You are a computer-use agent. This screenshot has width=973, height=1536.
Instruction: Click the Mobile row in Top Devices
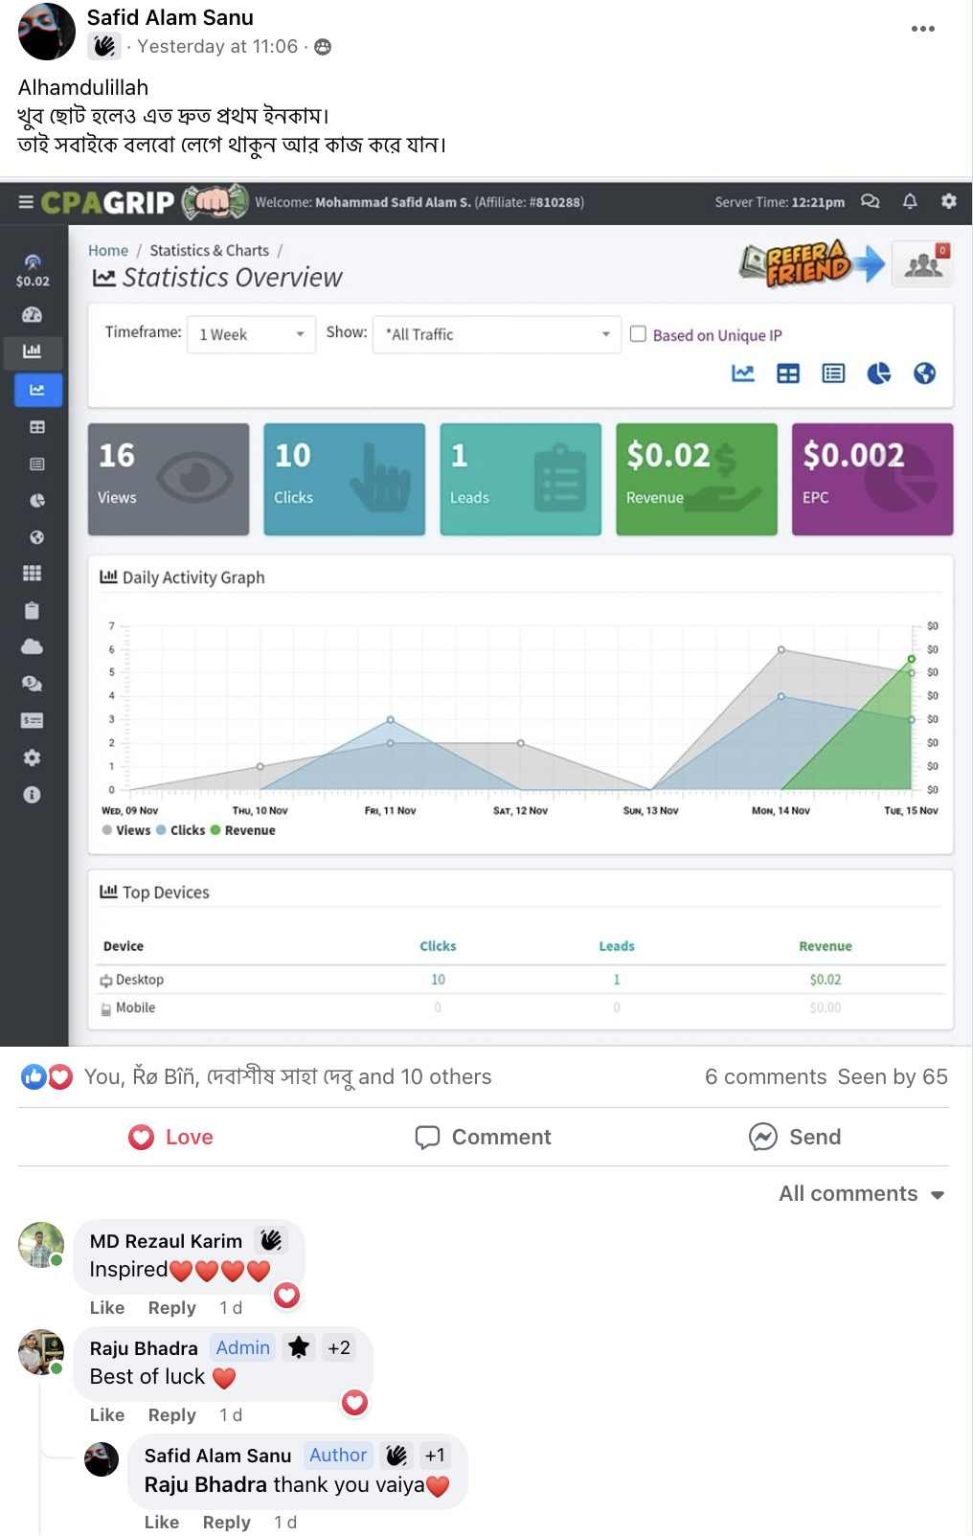point(521,1008)
